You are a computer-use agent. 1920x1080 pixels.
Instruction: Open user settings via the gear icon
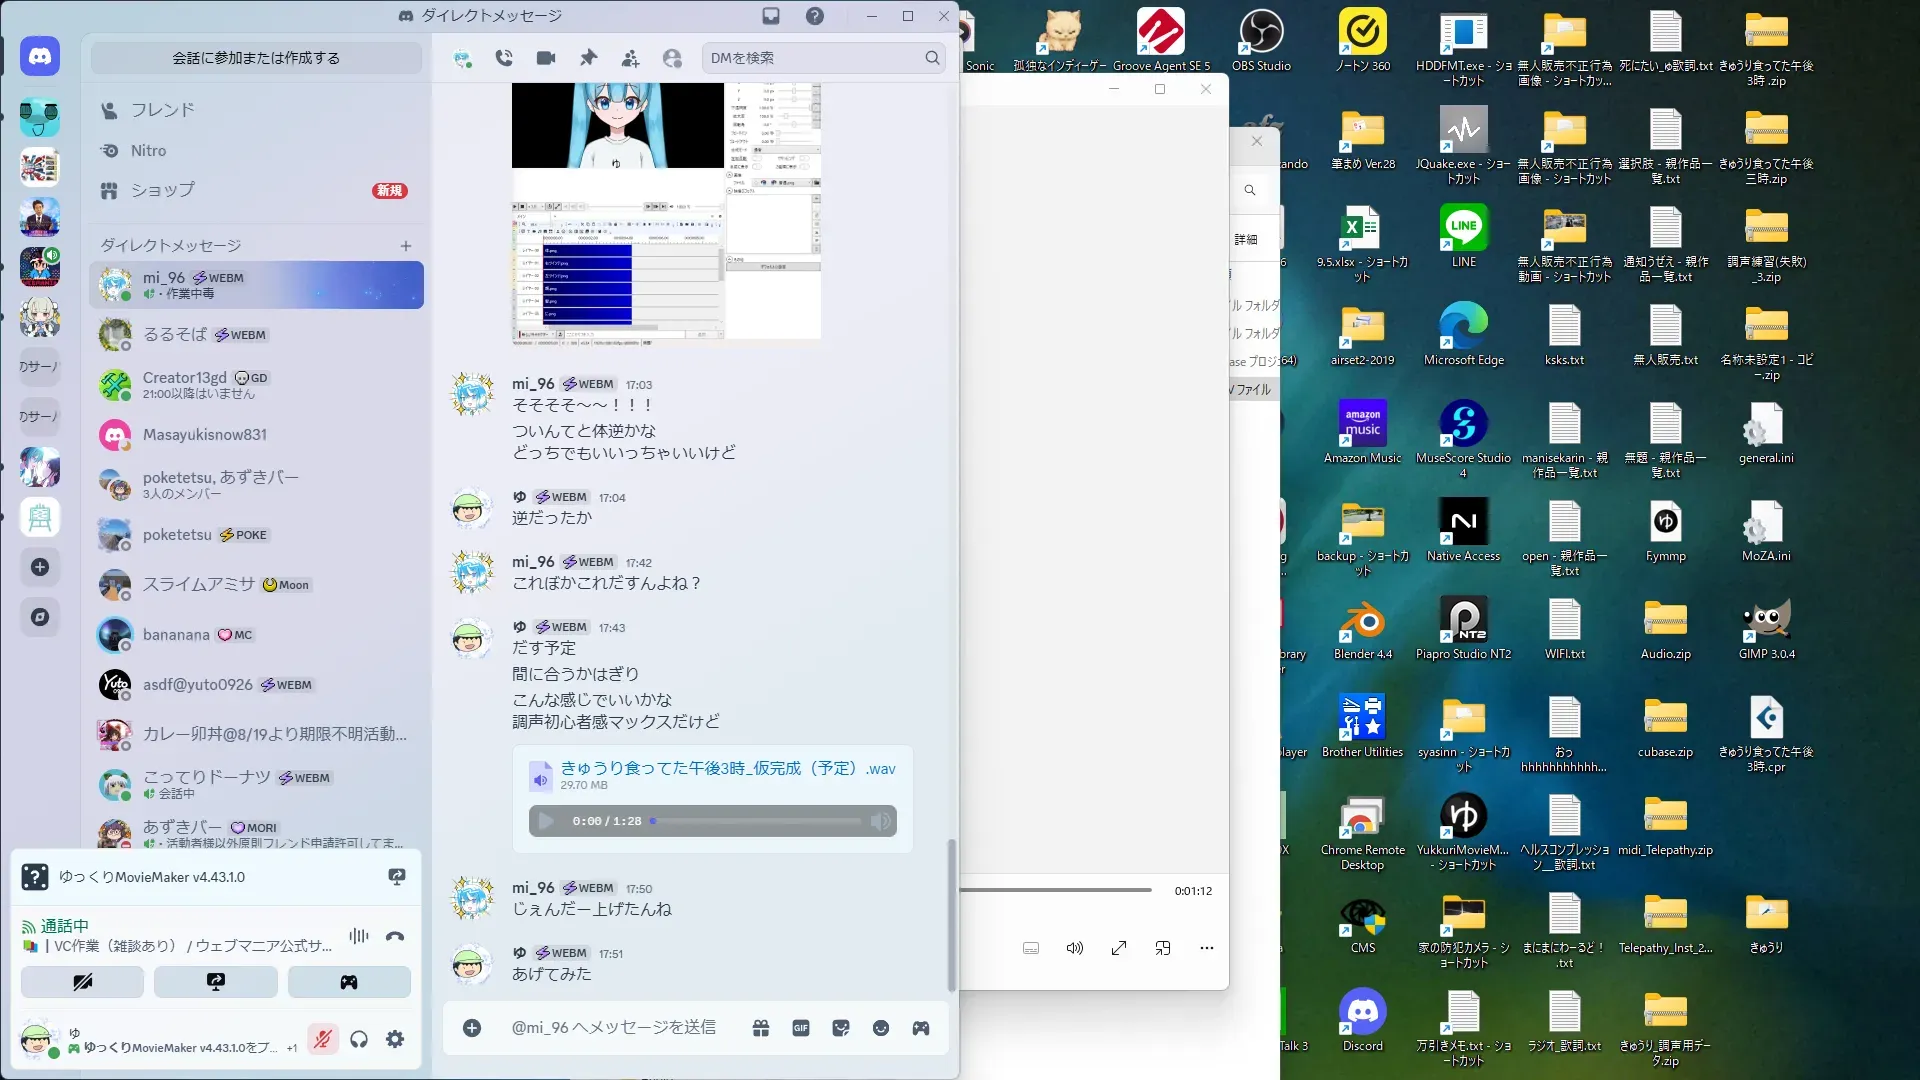[x=395, y=1039]
